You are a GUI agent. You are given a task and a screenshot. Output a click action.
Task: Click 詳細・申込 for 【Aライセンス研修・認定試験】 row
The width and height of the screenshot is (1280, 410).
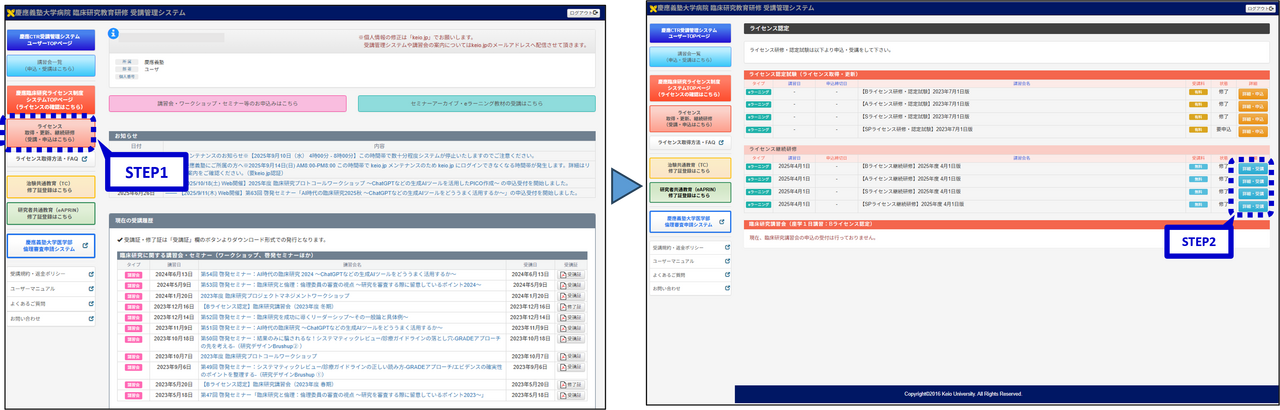(1253, 105)
